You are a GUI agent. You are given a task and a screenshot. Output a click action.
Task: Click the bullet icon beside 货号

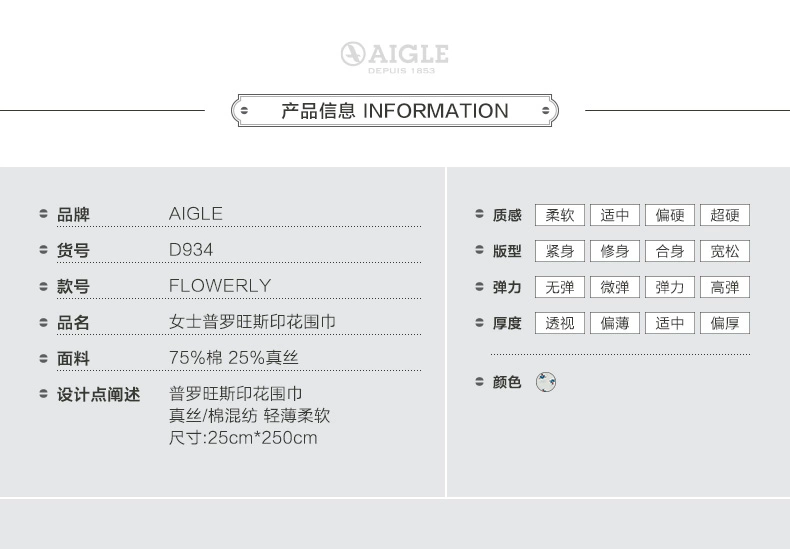tap(44, 250)
